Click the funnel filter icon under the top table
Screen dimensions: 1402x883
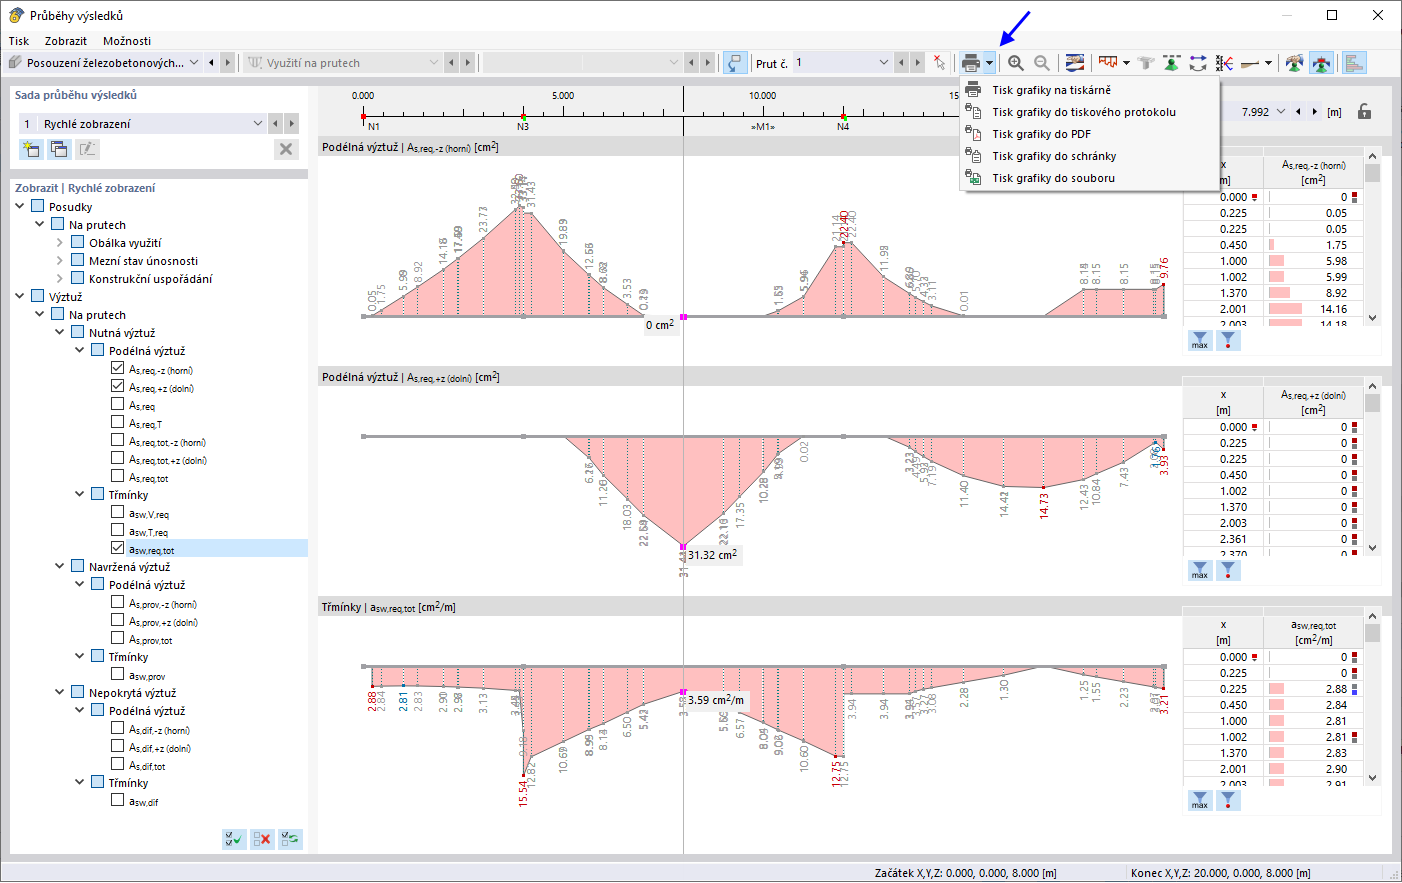point(1228,340)
